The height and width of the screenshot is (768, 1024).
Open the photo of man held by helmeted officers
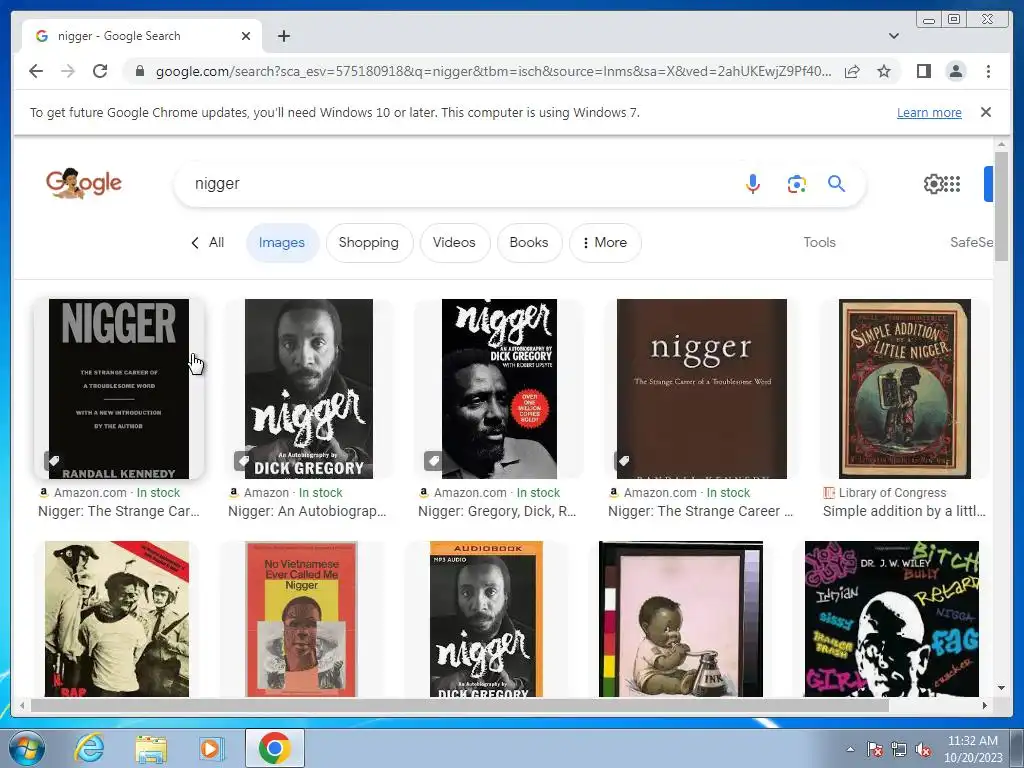(x=117, y=618)
